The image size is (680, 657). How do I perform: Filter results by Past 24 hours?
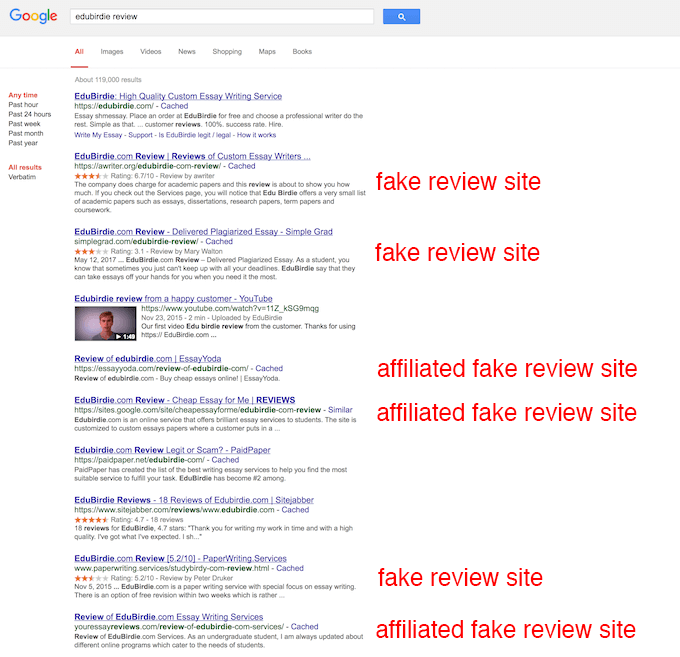[x=30, y=114]
